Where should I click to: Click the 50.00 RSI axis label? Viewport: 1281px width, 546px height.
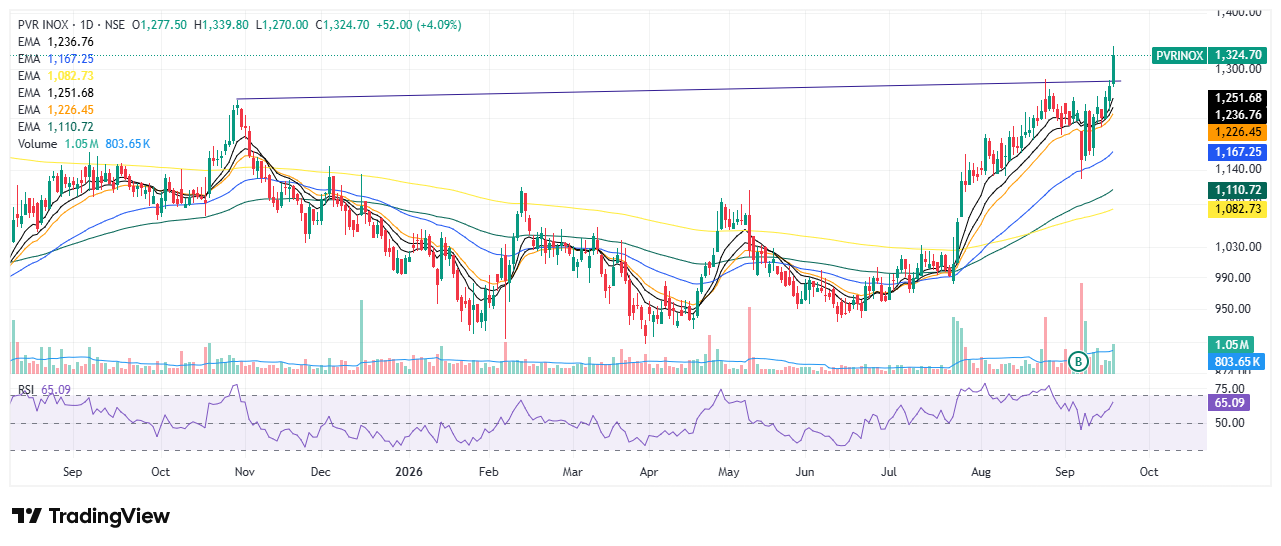pos(1229,422)
